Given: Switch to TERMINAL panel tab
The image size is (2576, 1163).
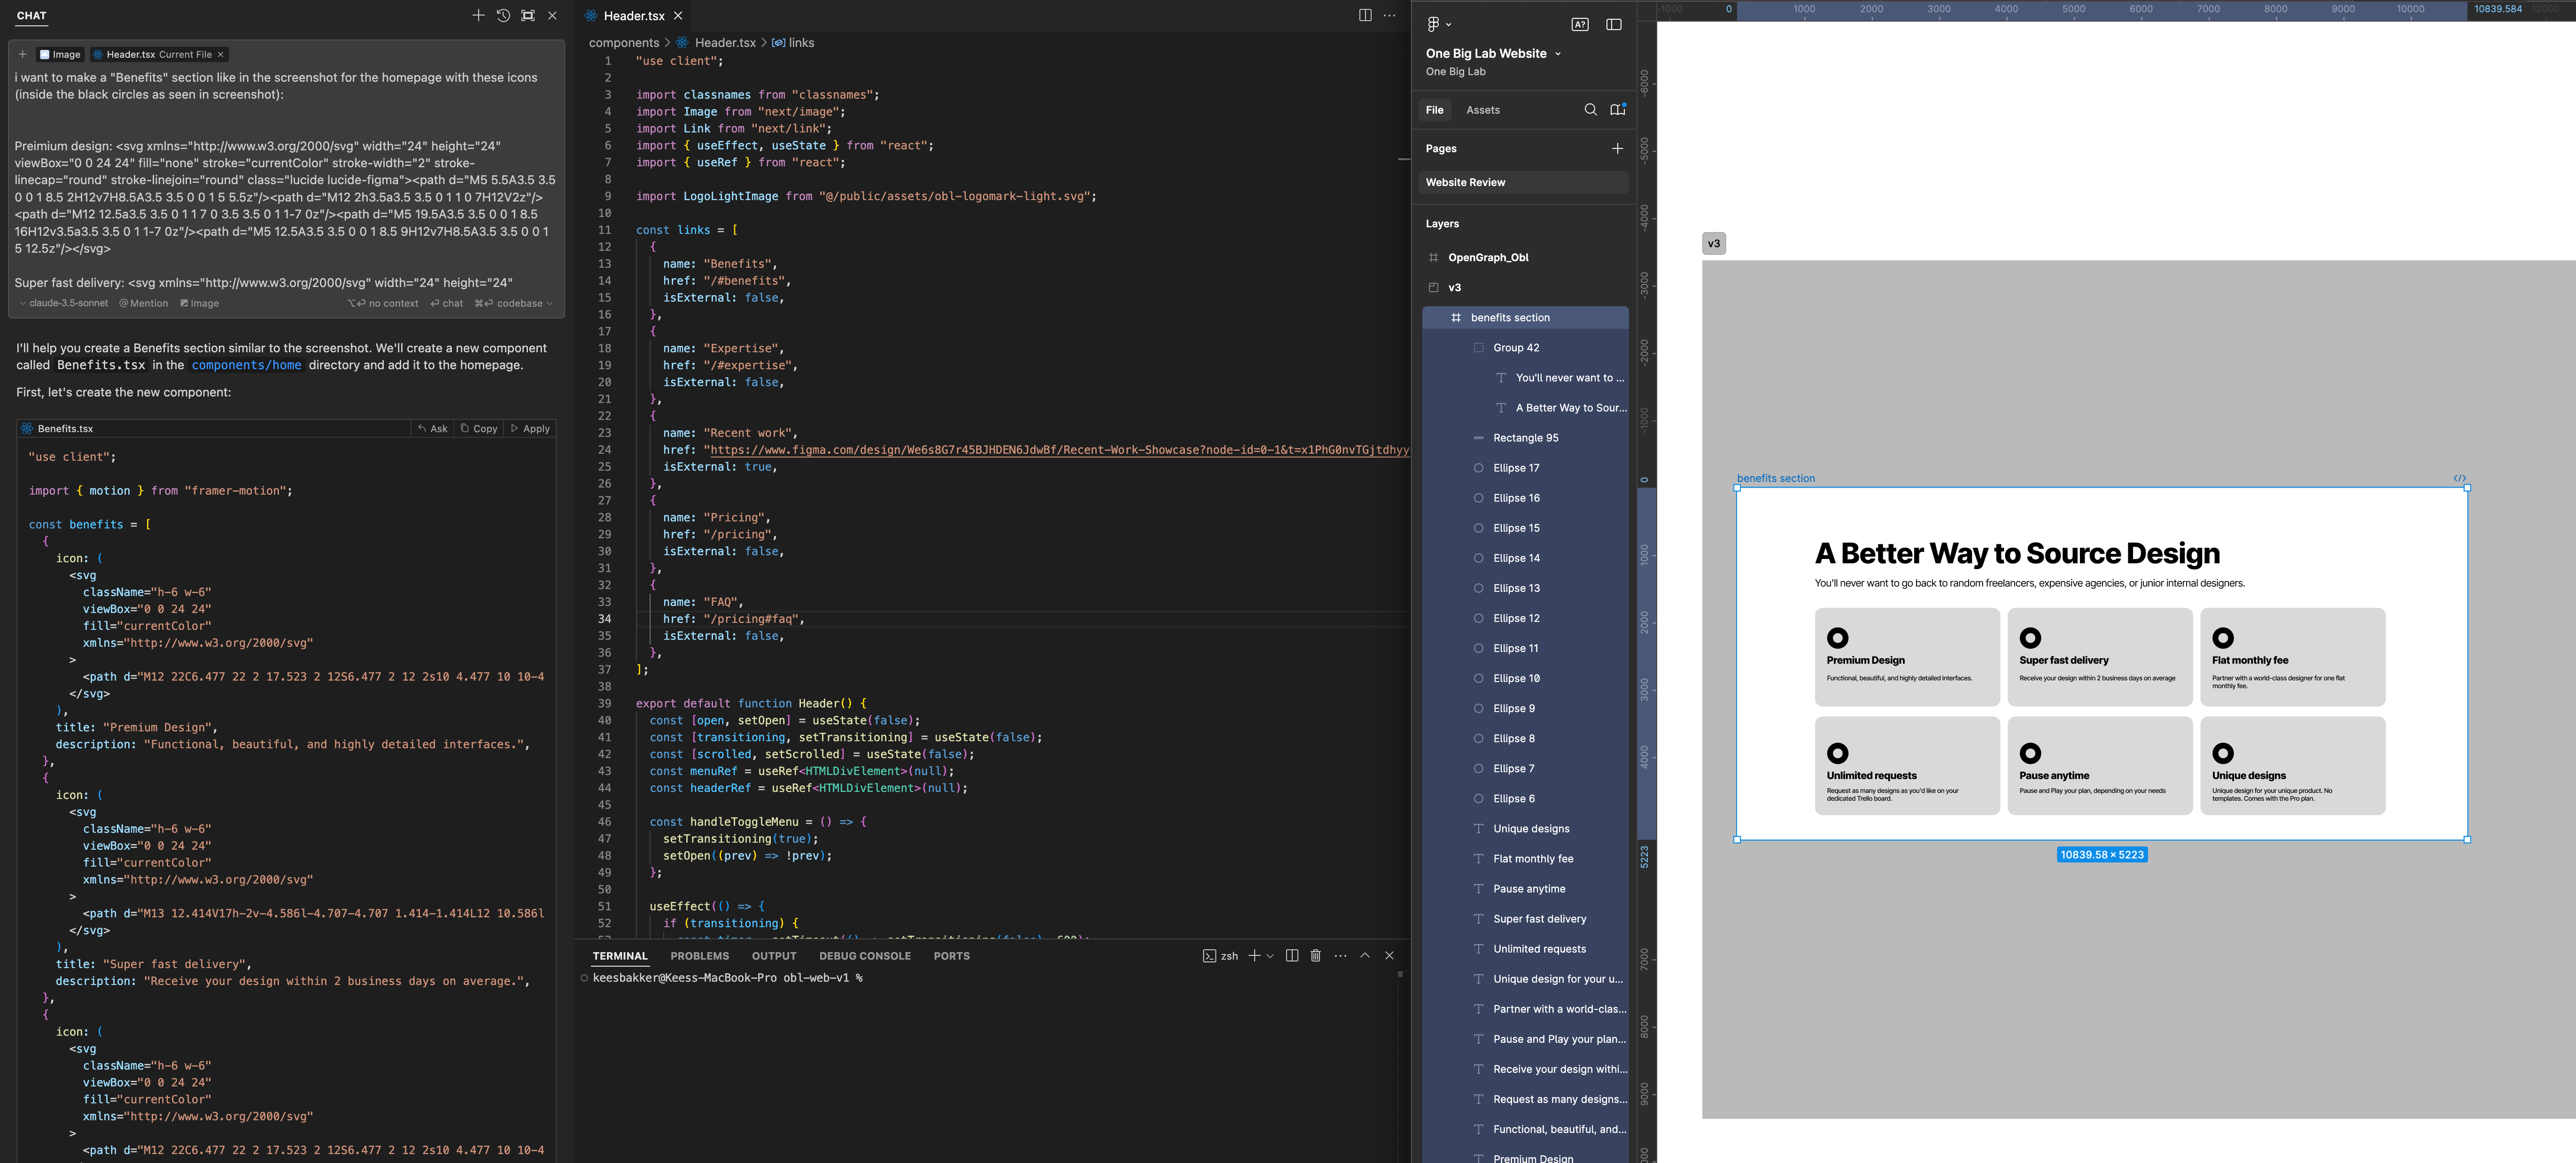Looking at the screenshot, I should pos(620,956).
